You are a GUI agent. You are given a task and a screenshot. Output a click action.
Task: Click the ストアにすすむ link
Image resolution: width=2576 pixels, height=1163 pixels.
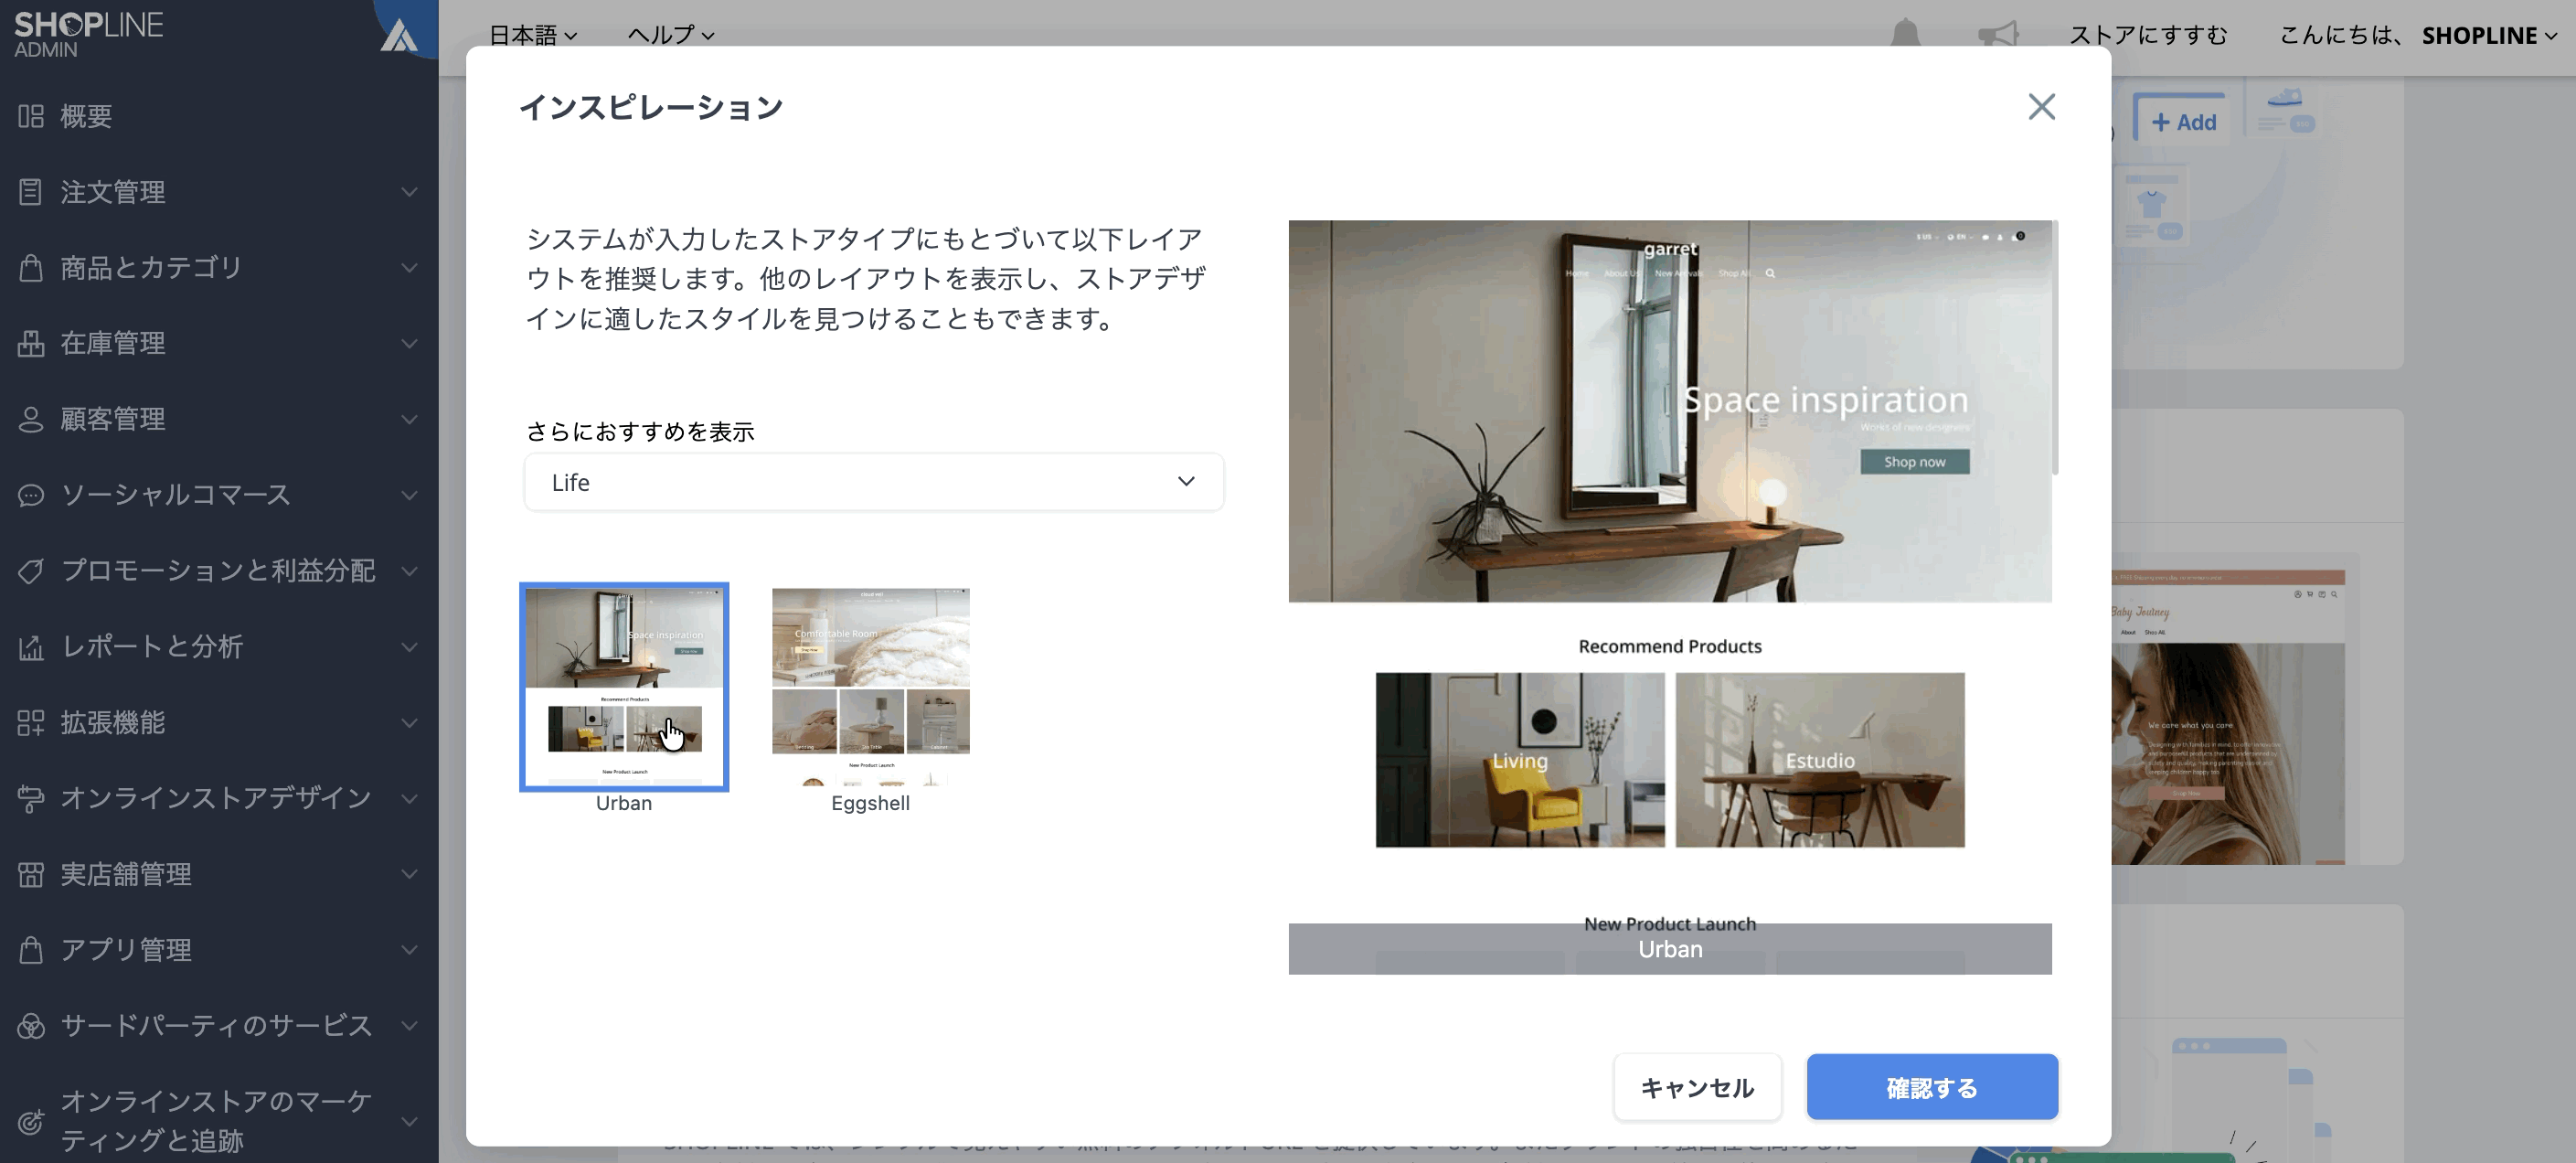pyautogui.click(x=2148, y=35)
